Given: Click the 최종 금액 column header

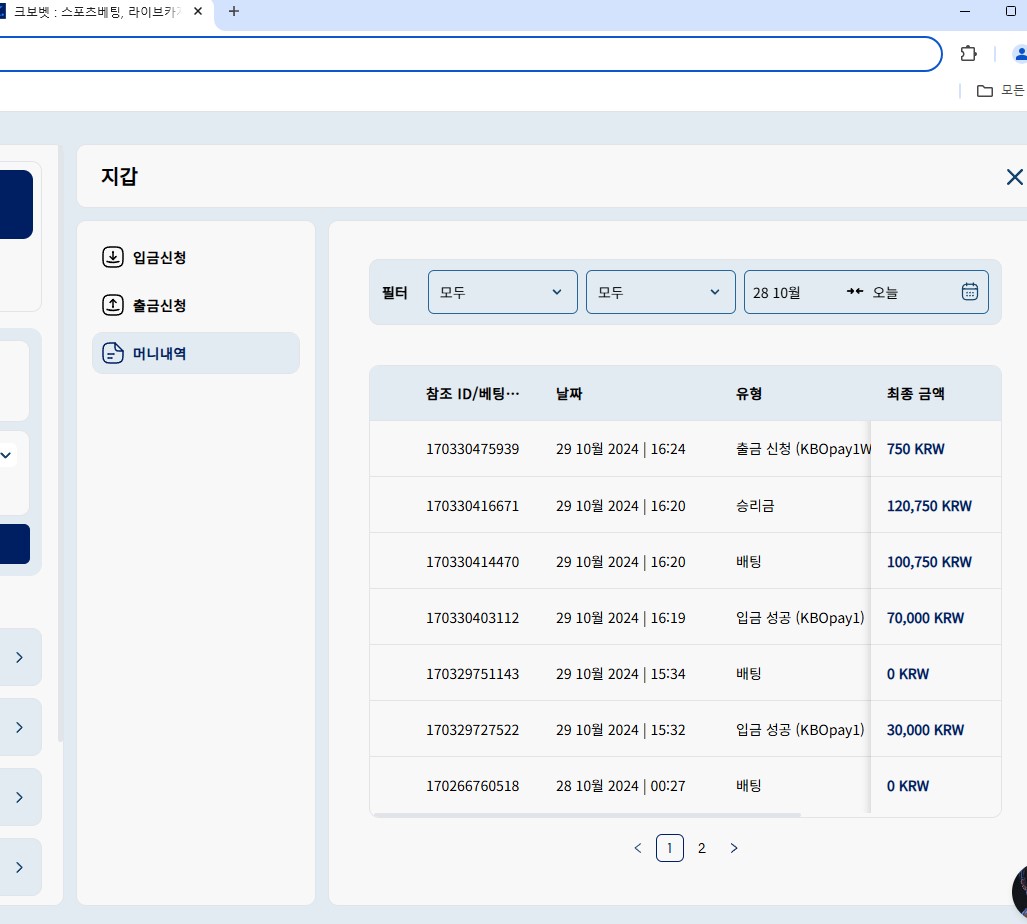Looking at the screenshot, I should (916, 394).
